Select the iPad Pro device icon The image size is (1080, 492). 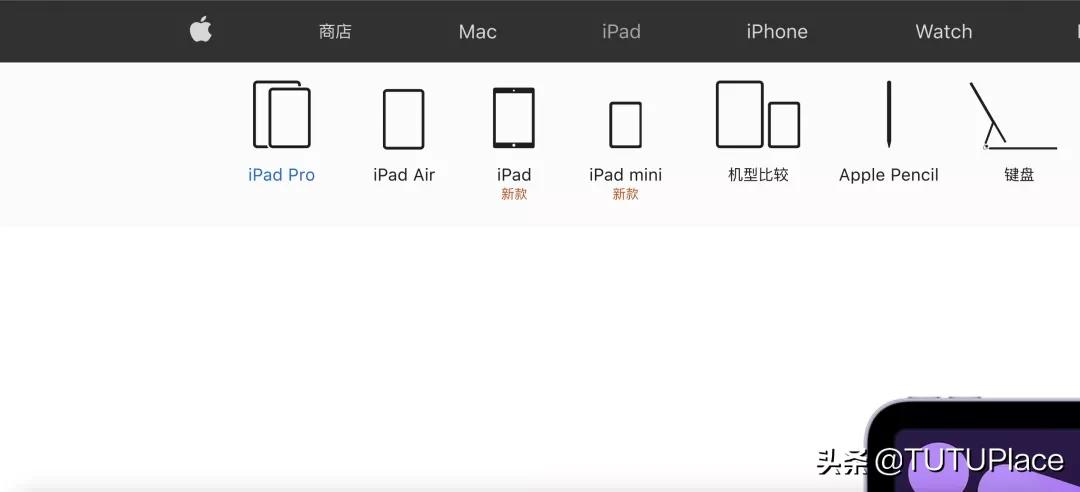coord(282,114)
